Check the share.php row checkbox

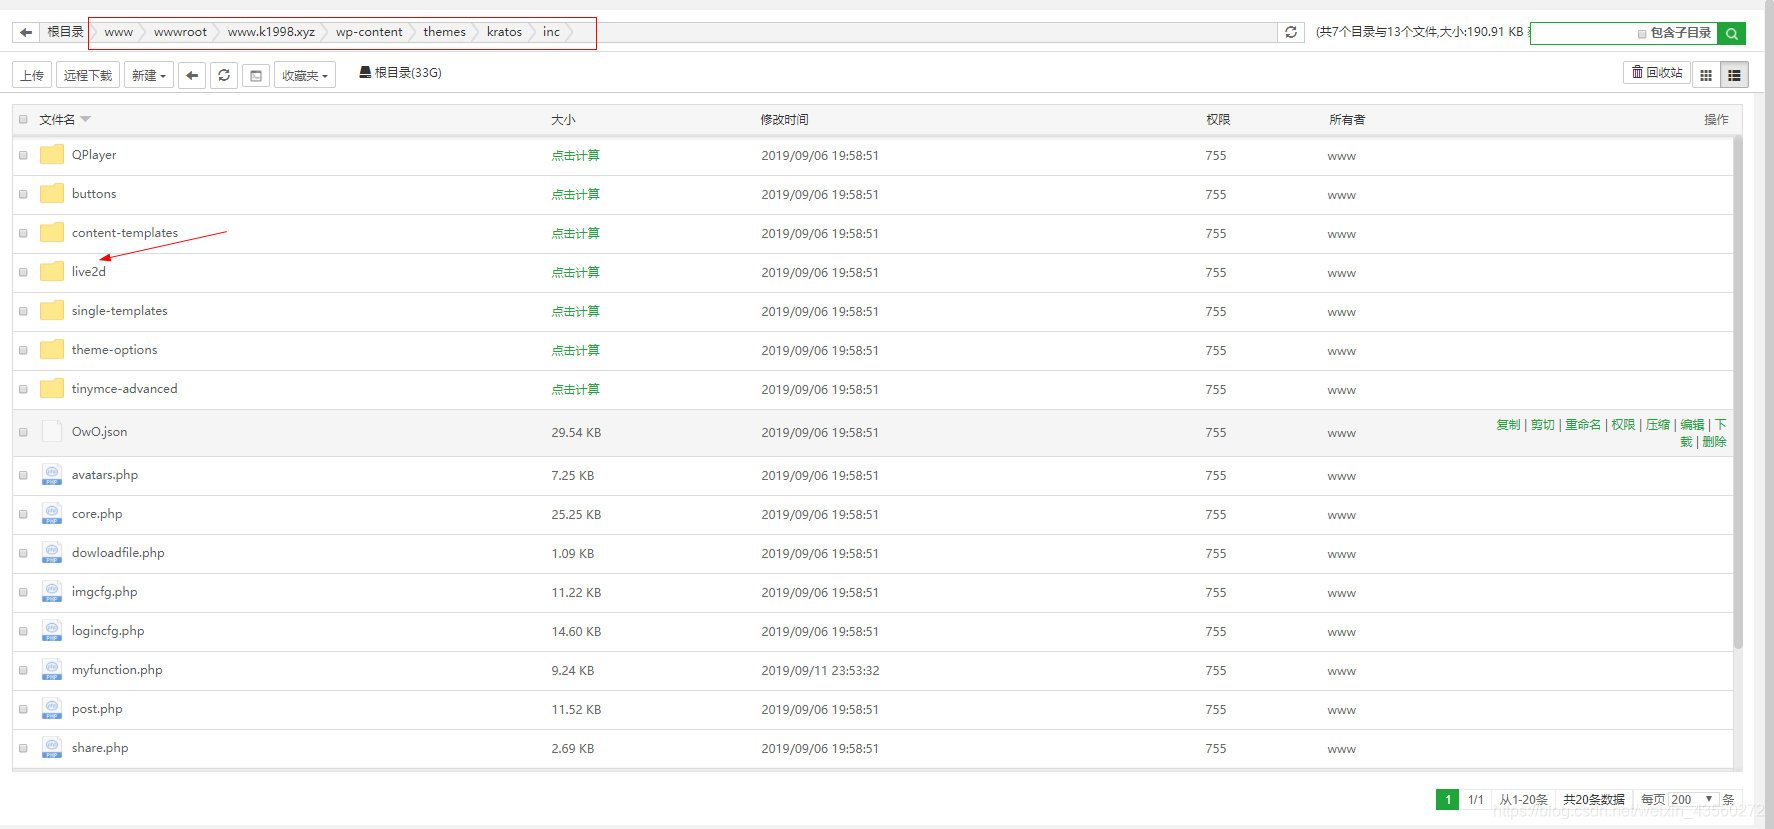(x=23, y=748)
